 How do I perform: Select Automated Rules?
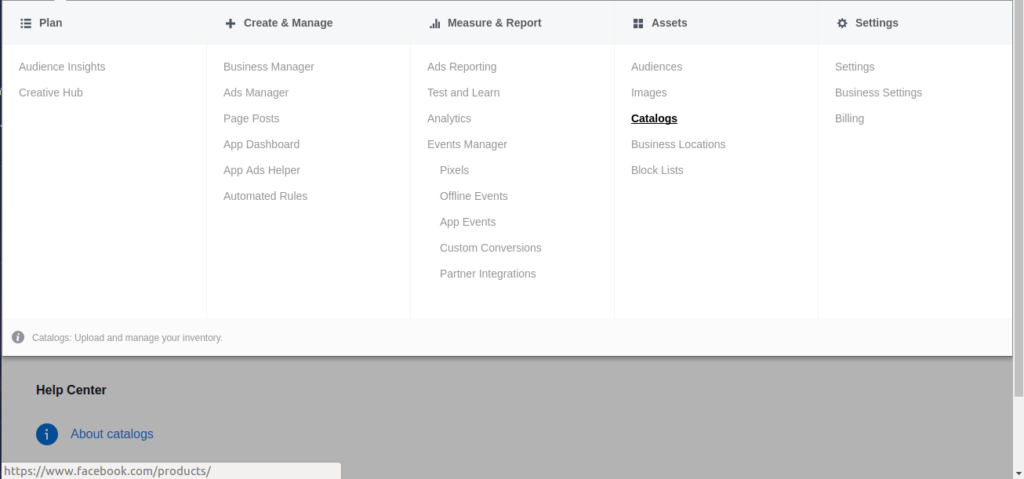265,196
